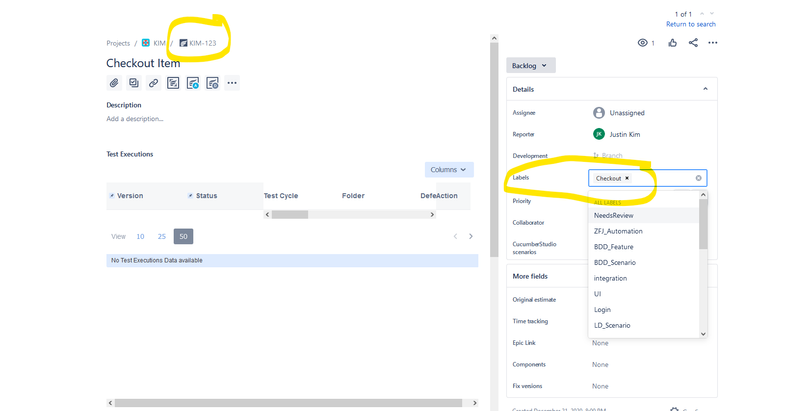Sort by the Status column header
785x411 pixels.
pyautogui.click(x=207, y=196)
